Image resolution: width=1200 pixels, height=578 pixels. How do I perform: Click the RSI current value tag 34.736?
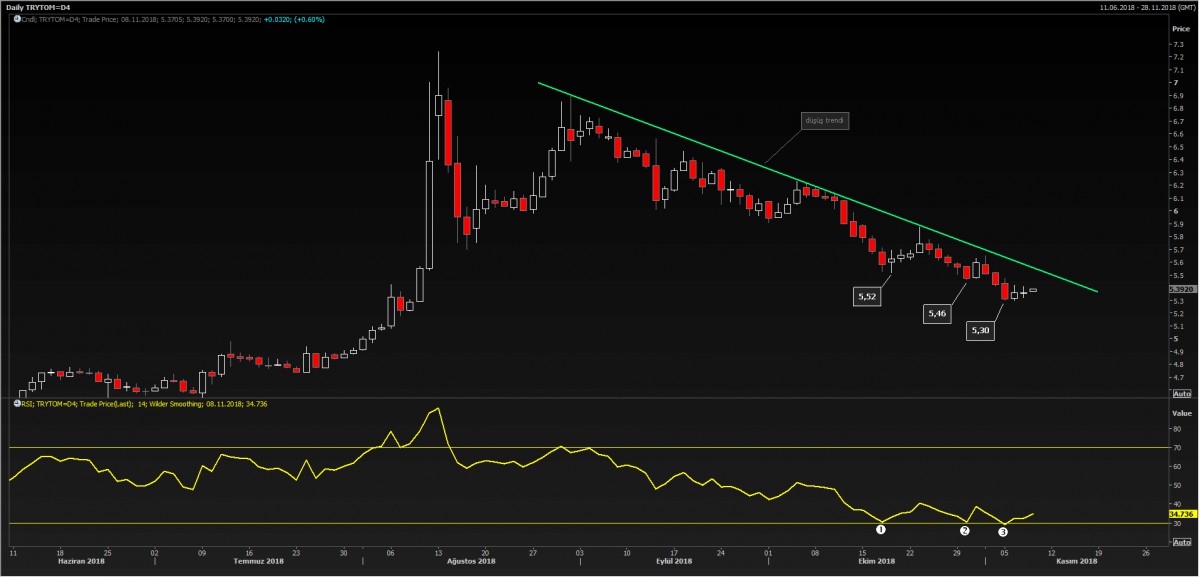point(1181,513)
